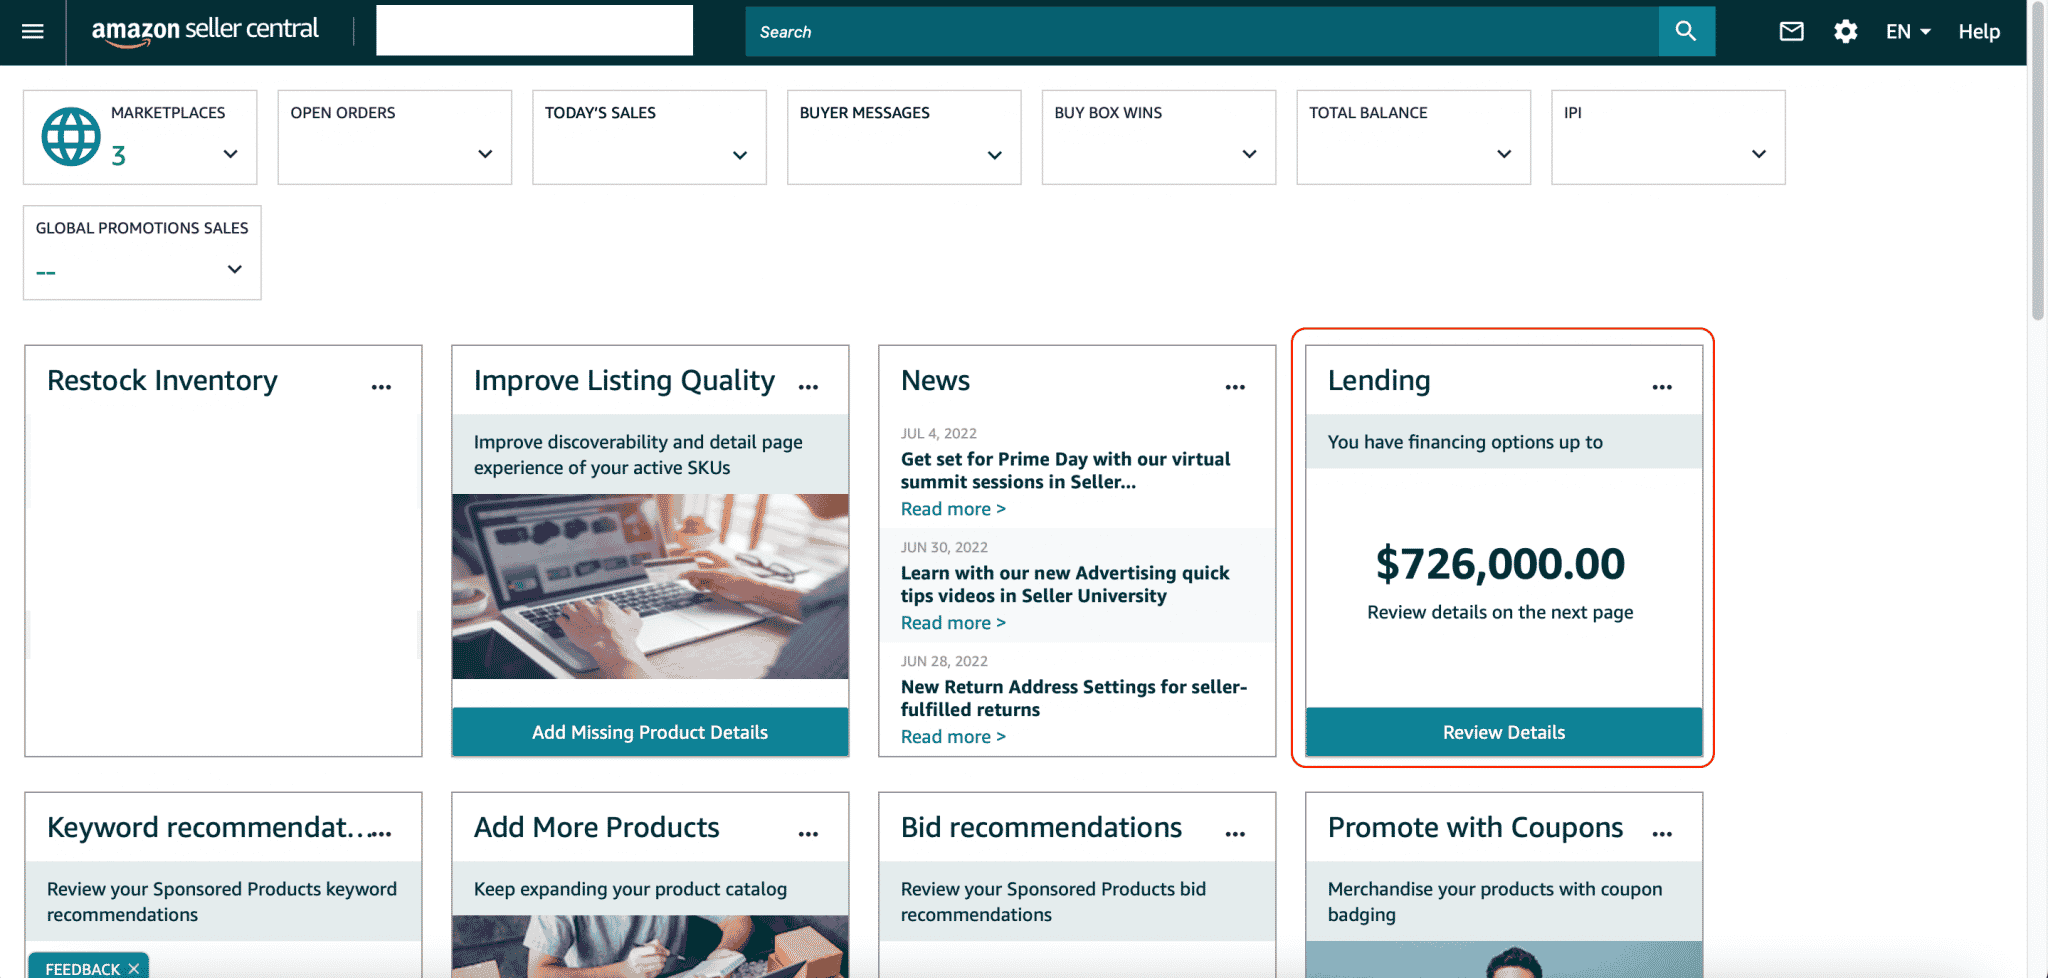Click Marketplaces count "3"
The image size is (2048, 978).
[118, 155]
